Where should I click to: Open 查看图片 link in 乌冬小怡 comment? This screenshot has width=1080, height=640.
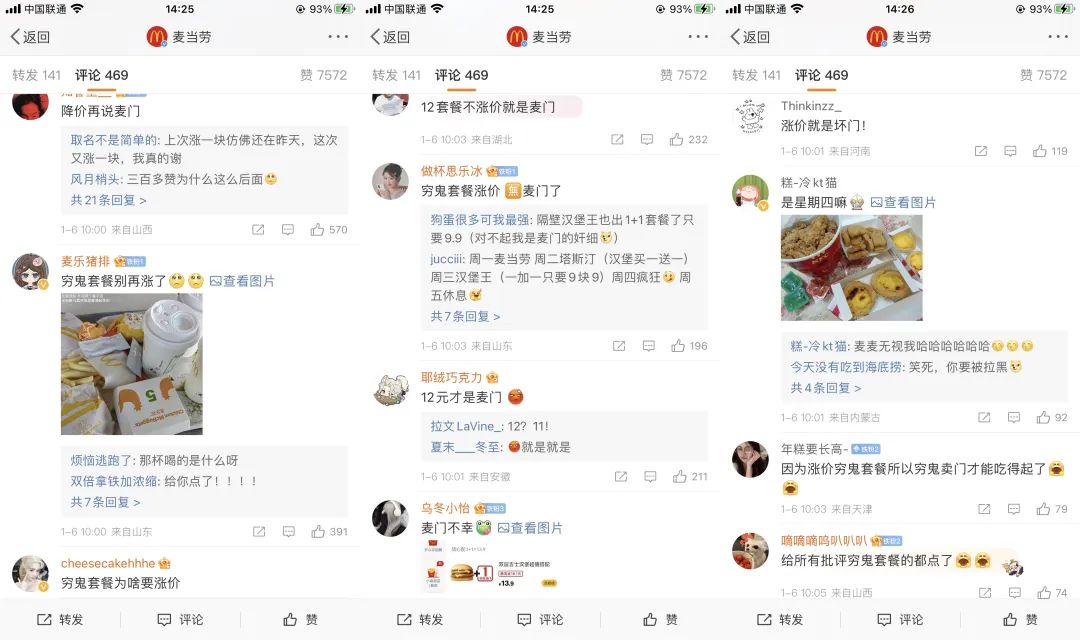click(x=530, y=528)
